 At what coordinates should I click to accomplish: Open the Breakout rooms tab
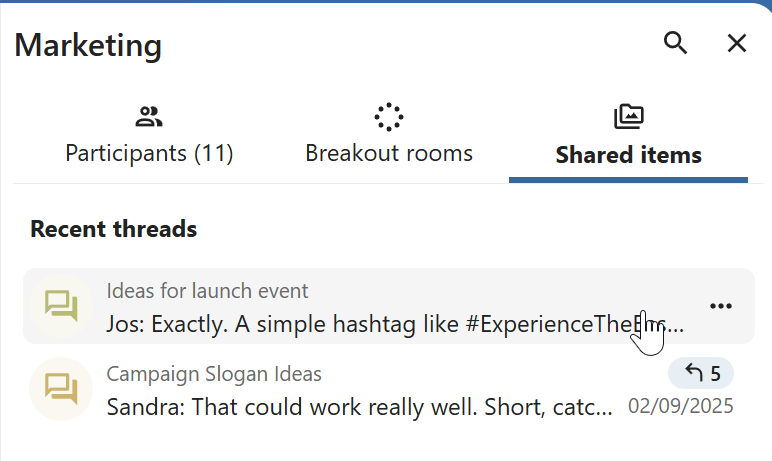tap(388, 153)
